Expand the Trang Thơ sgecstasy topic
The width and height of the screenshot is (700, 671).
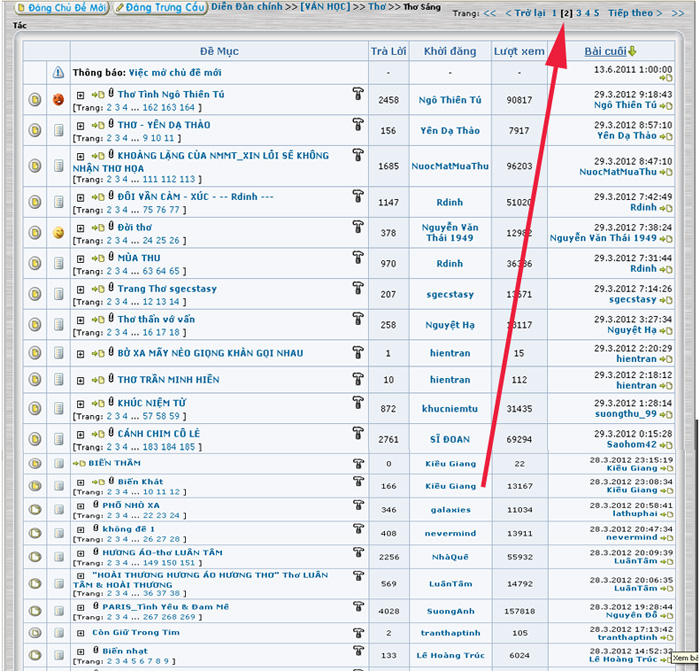click(x=80, y=290)
